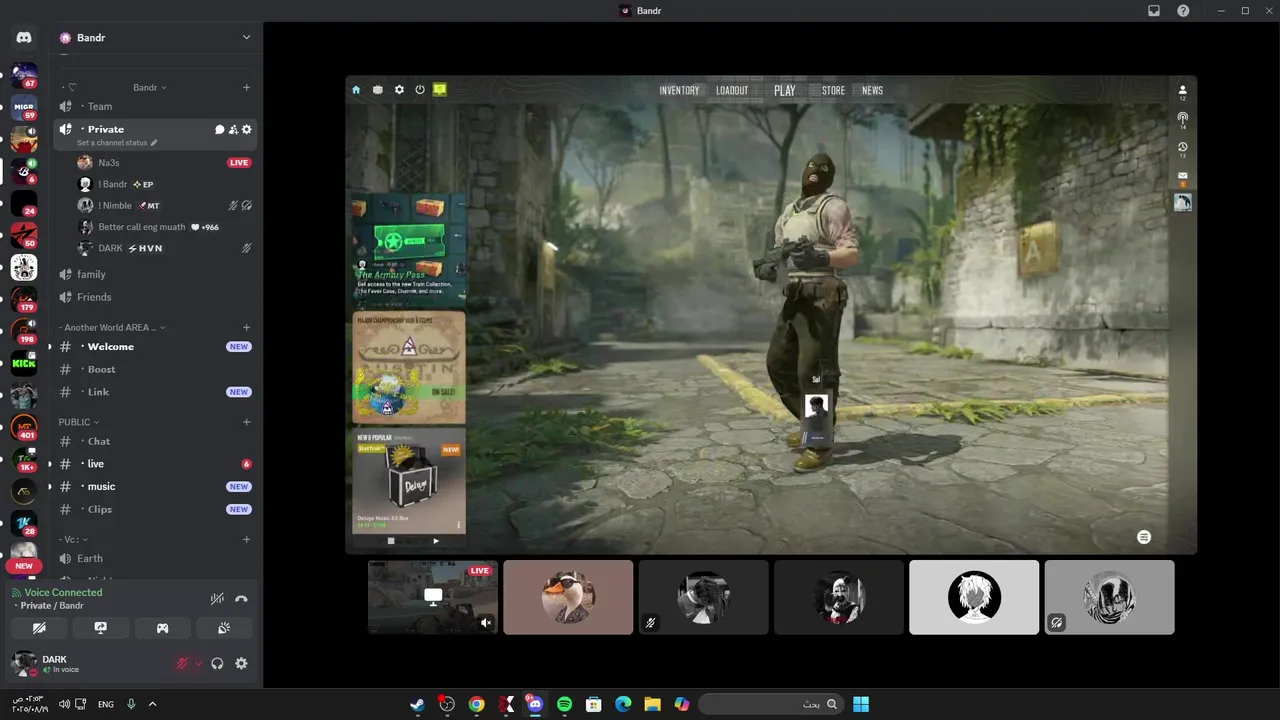The image size is (1280, 720).
Task: Create invite on Private voice channel
Action: (233, 129)
